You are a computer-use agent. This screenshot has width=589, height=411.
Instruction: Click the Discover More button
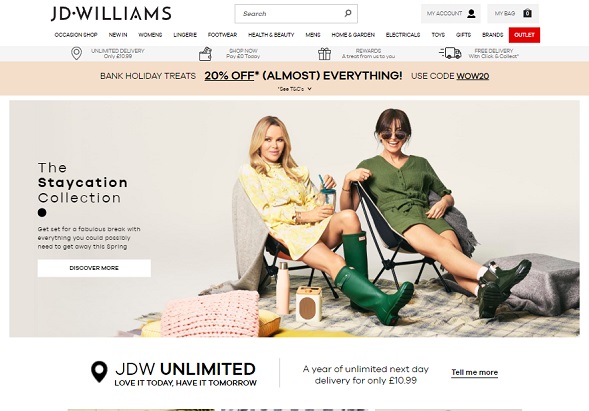coord(94,268)
